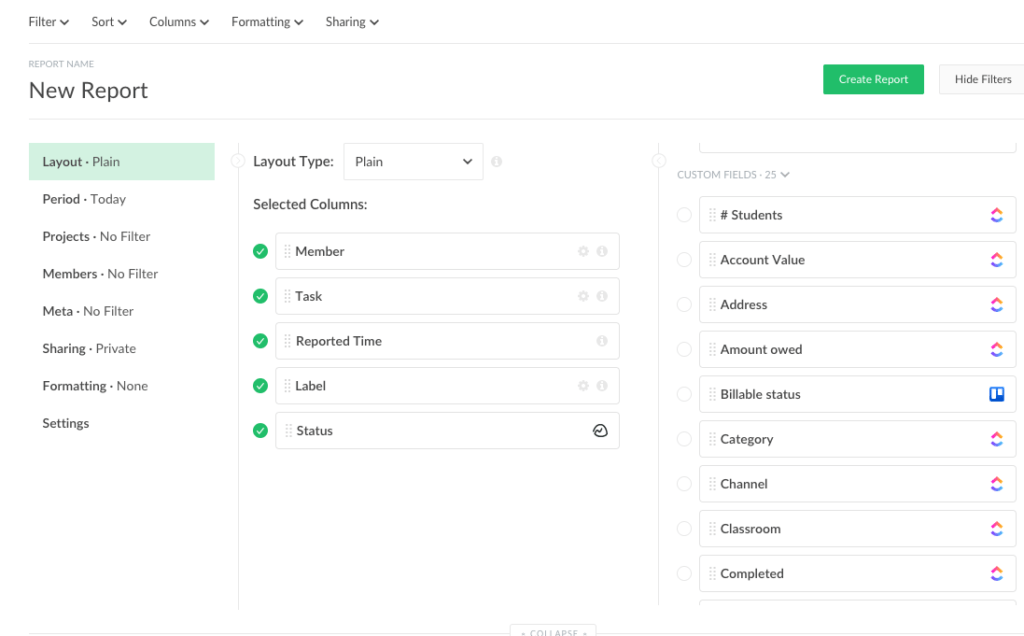This screenshot has height=636, width=1024.
Task: Switch to the Settings section in sidebar
Action: [x=65, y=423]
